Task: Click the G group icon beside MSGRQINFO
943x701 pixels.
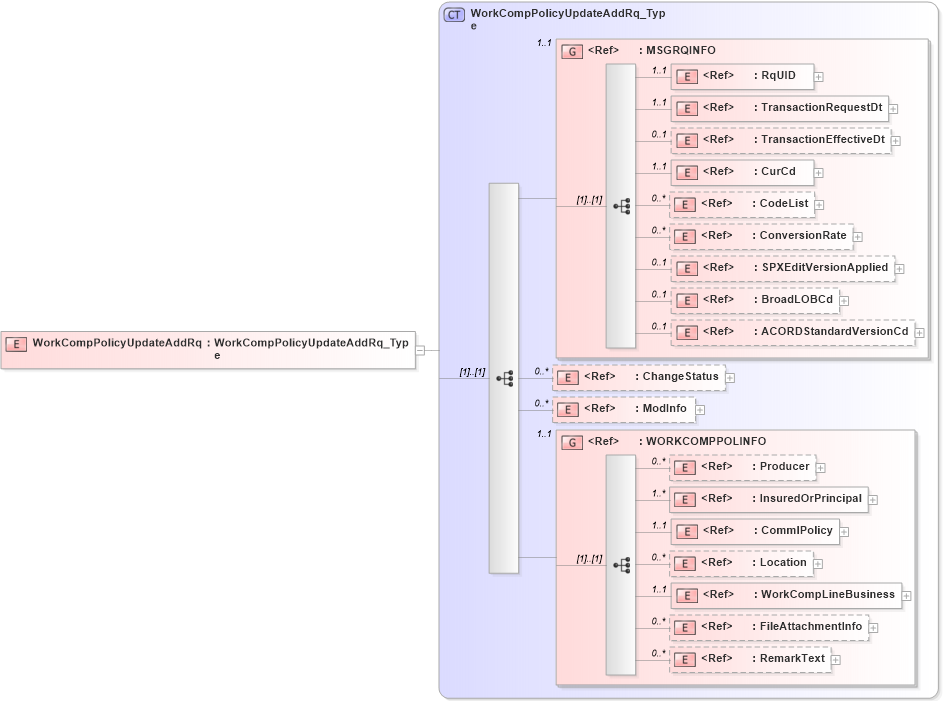Action: point(572,50)
